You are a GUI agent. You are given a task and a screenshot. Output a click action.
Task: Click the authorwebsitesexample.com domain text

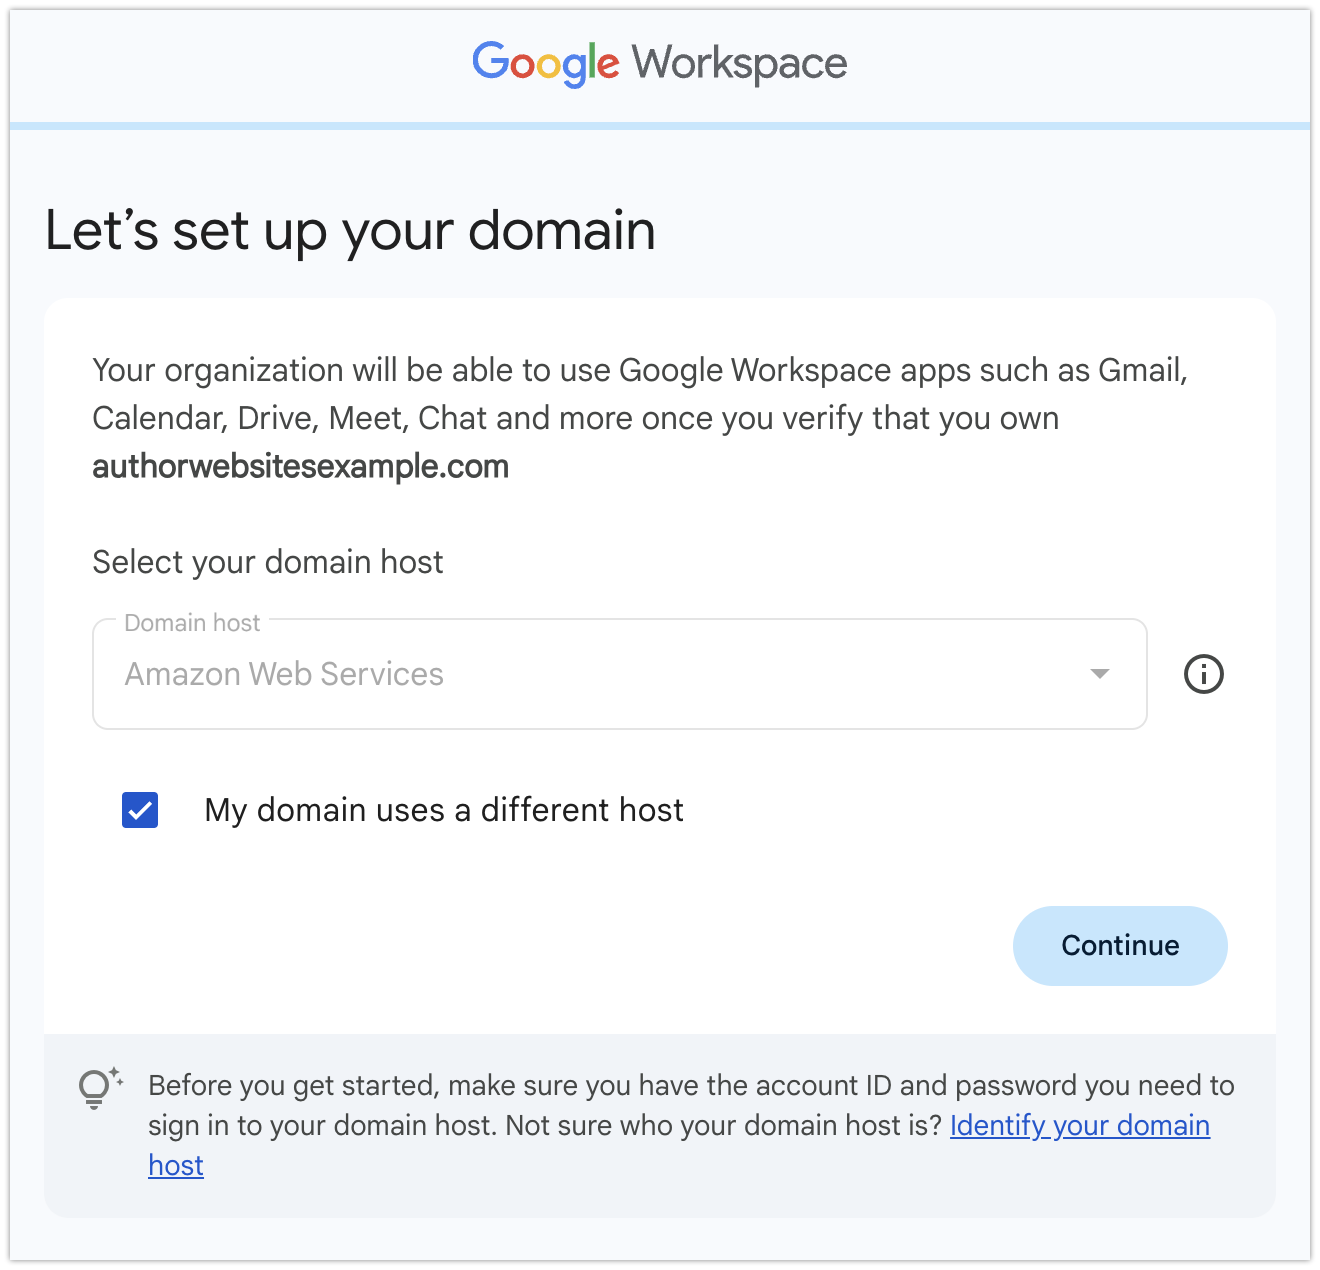pyautogui.click(x=301, y=467)
